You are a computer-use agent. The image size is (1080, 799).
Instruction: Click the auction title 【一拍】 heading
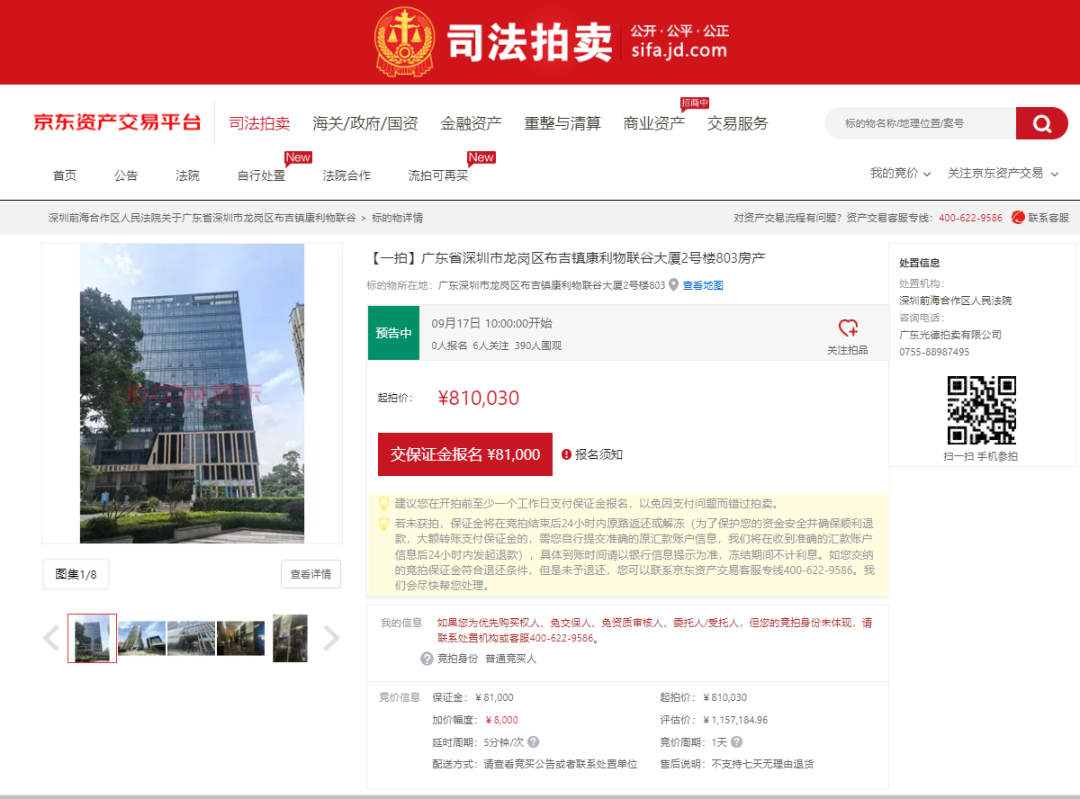pyautogui.click(x=566, y=258)
